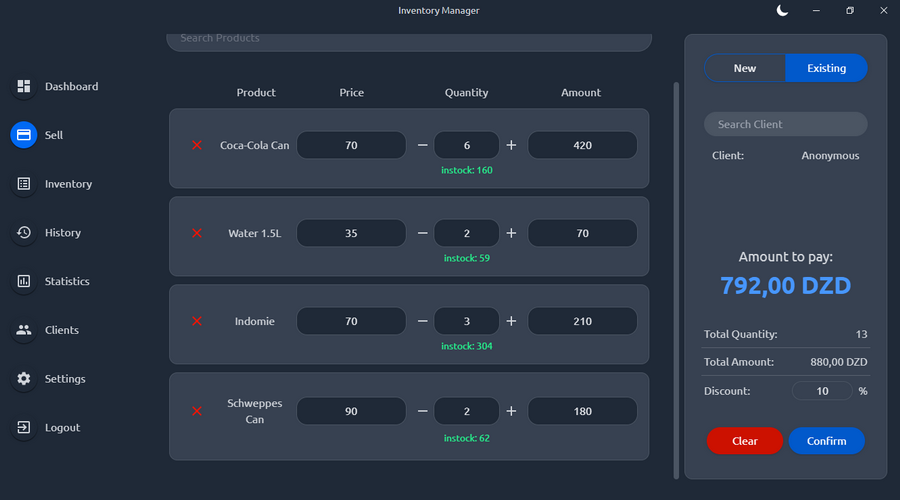The image size is (900, 500).
Task: Click 'instock: 160' text
Action: (467, 170)
